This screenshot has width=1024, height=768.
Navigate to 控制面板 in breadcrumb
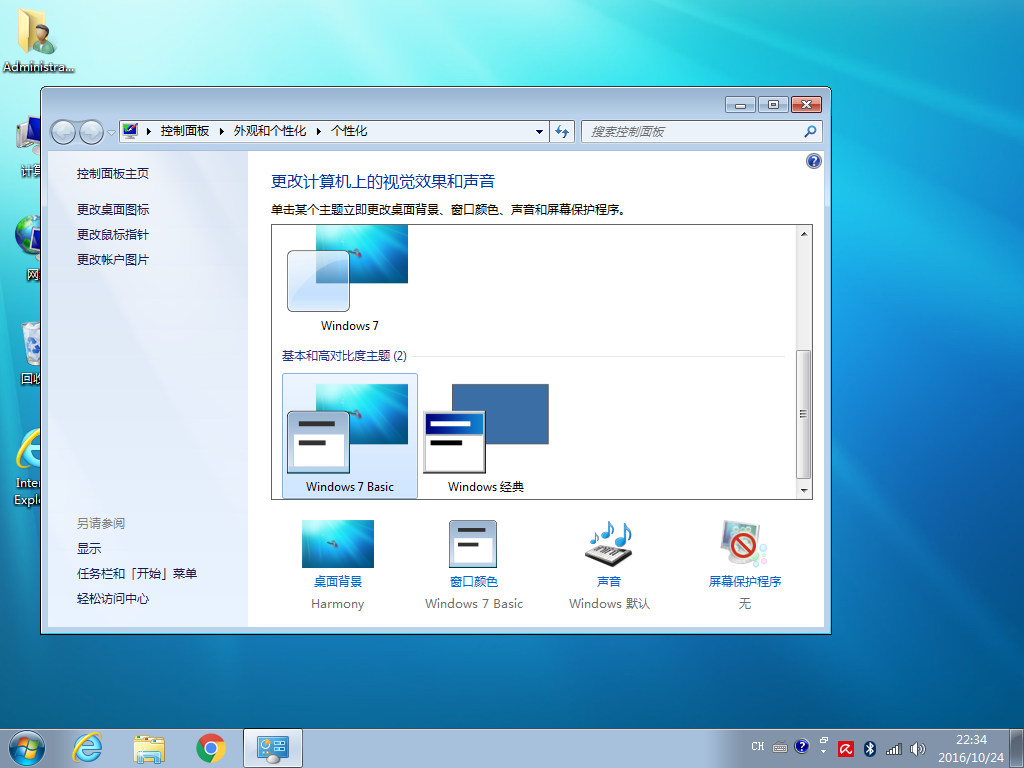(x=185, y=131)
